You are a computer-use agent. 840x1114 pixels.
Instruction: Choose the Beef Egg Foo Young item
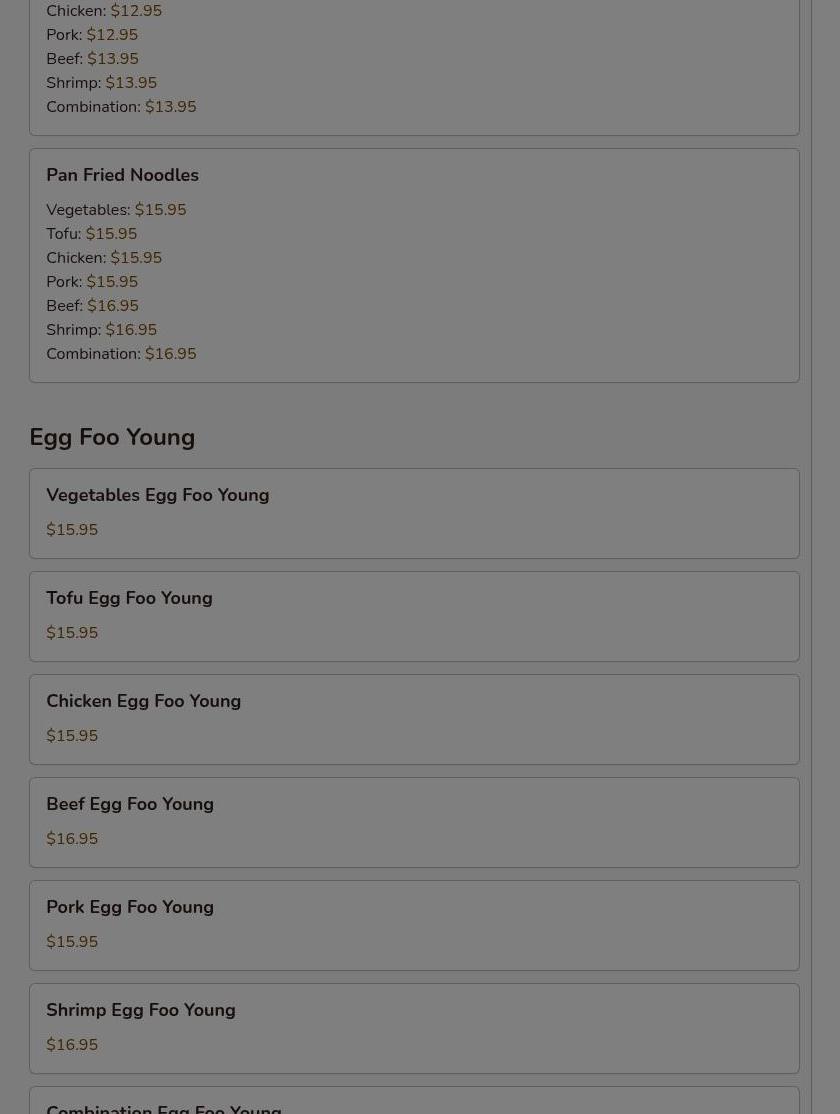[x=414, y=822]
